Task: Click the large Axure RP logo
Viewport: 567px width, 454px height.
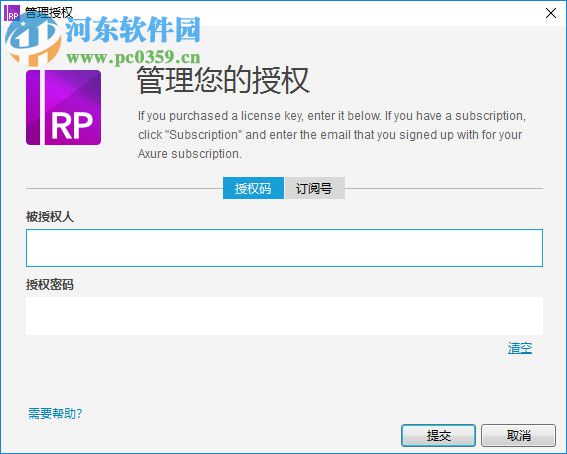Action: pos(64,108)
